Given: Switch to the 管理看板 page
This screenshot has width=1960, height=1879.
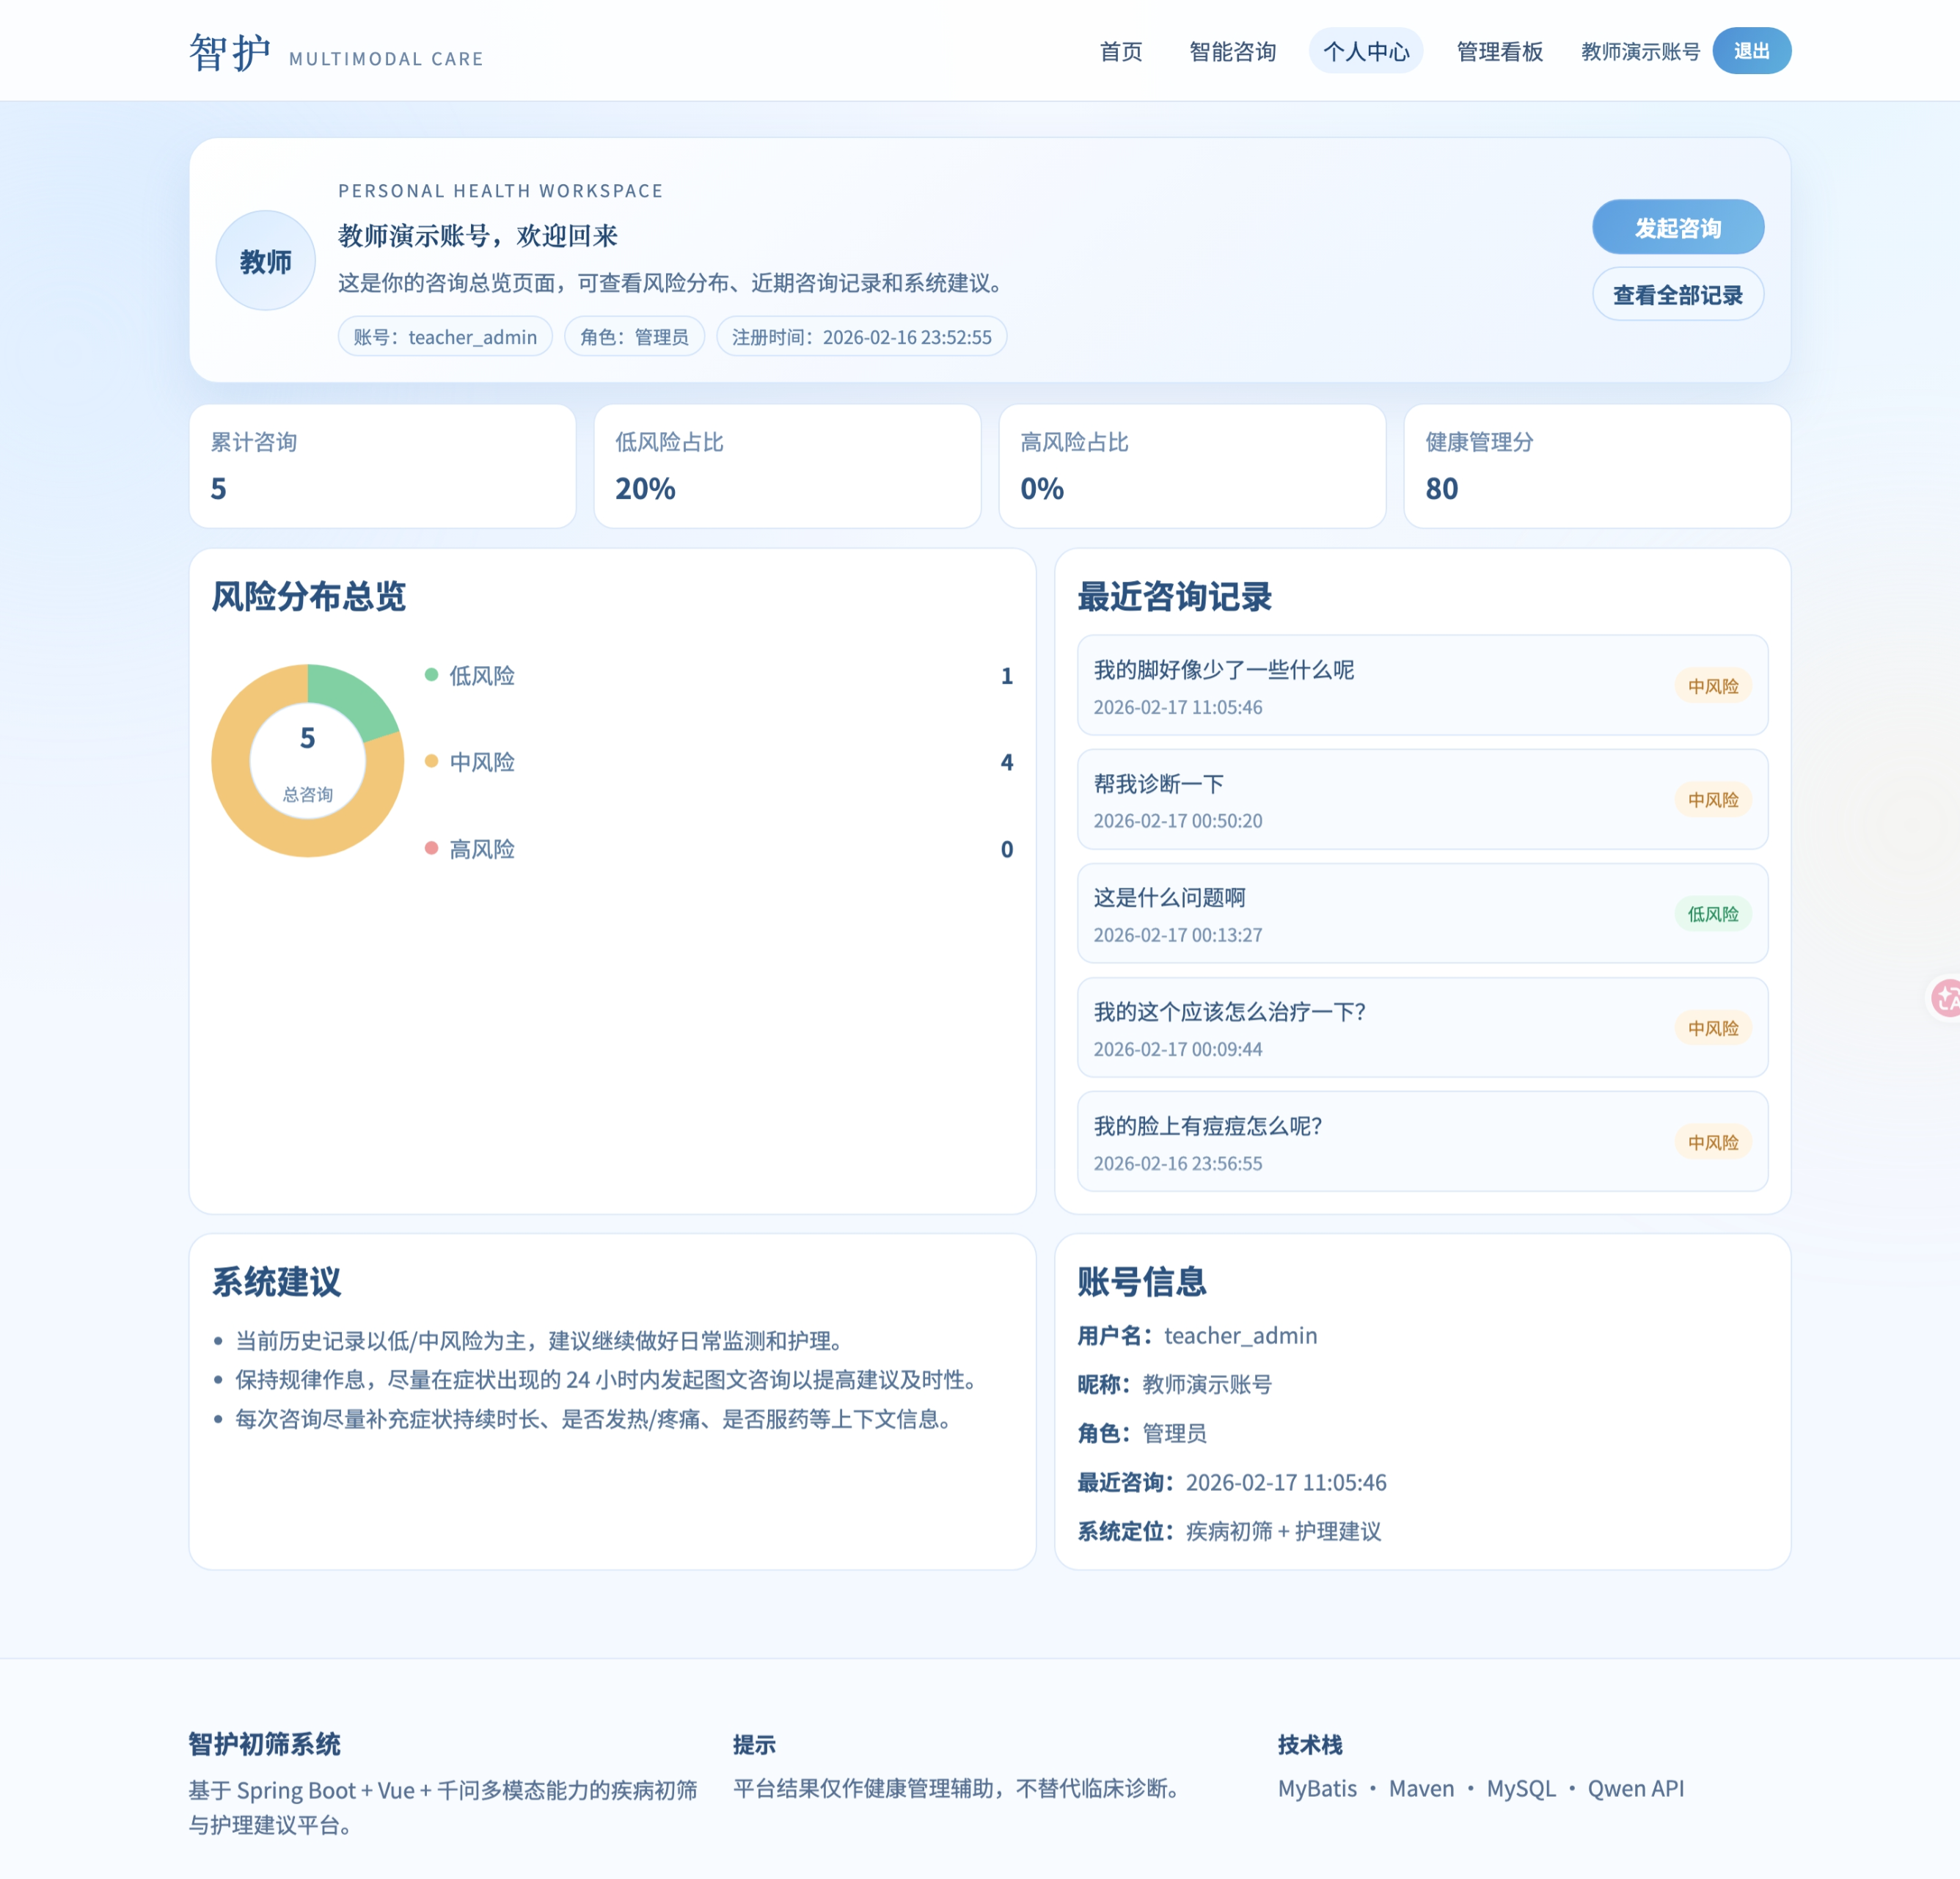Looking at the screenshot, I should (x=1498, y=51).
